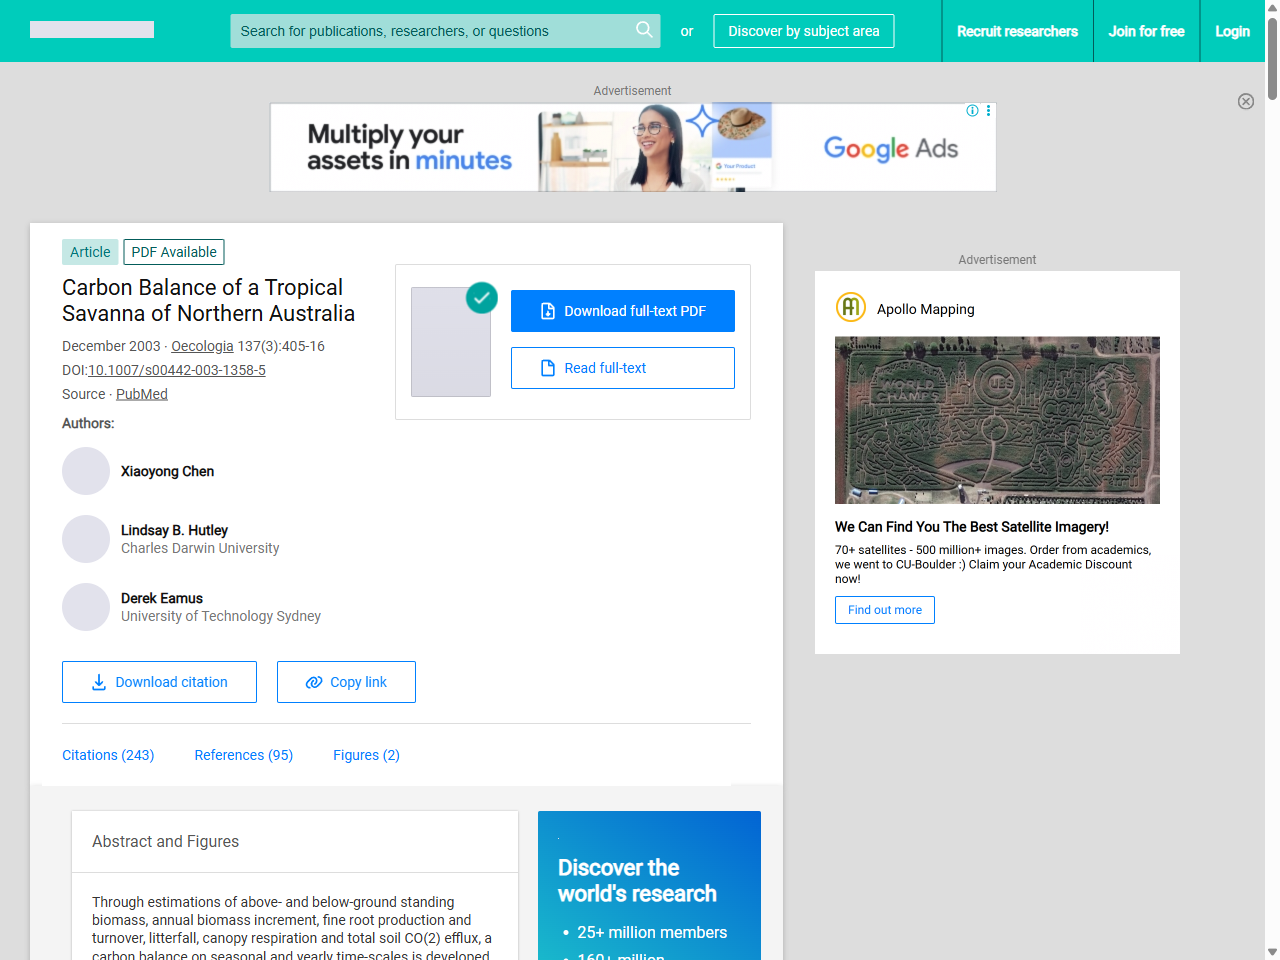Open the ad info icon on Google Ads banner
The image size is (1280, 960).
click(x=972, y=111)
